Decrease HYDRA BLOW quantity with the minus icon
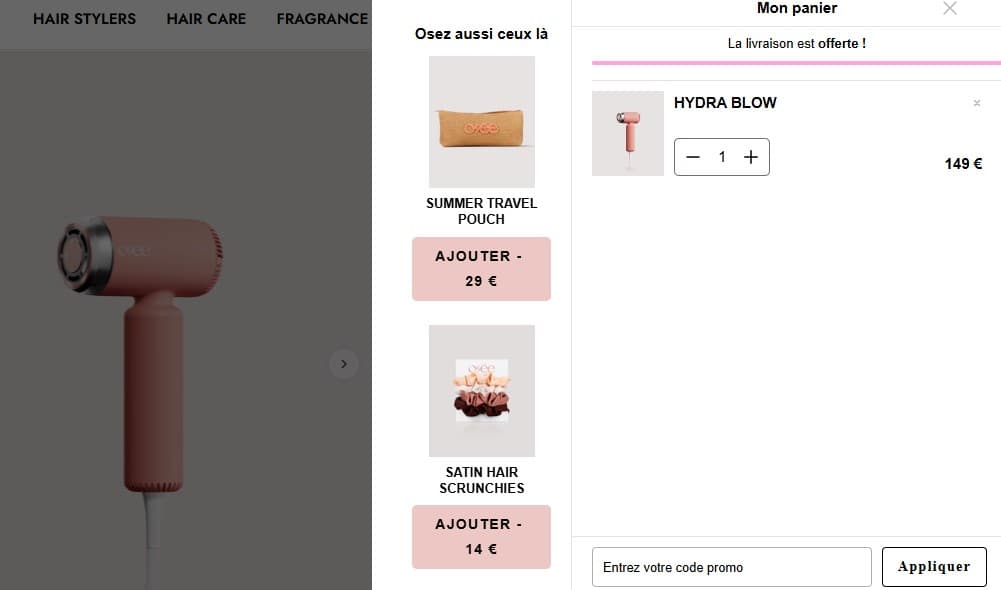The width and height of the screenshot is (1001, 590). click(693, 157)
